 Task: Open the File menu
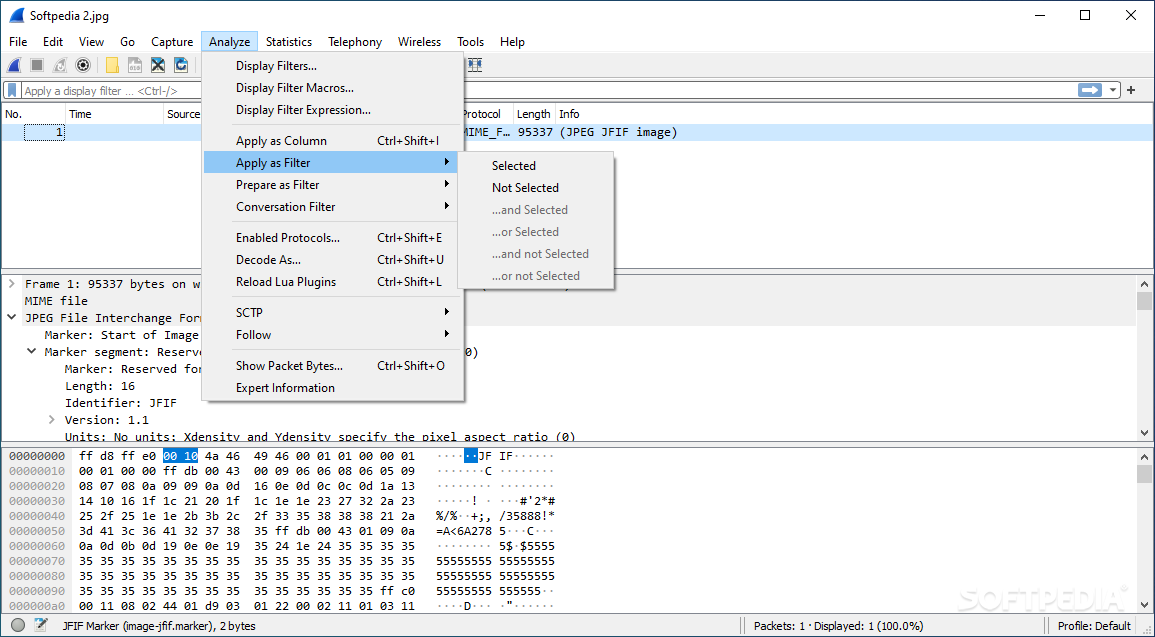click(18, 42)
